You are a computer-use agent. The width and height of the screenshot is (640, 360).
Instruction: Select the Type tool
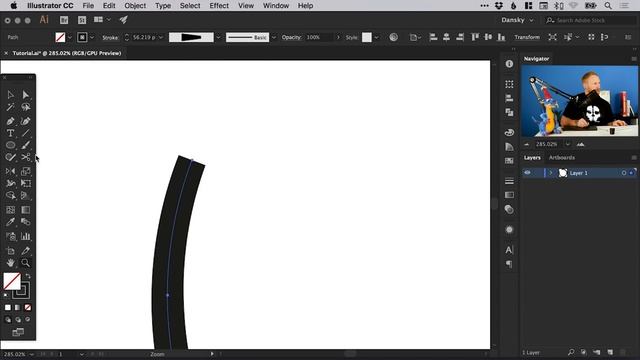click(x=11, y=133)
